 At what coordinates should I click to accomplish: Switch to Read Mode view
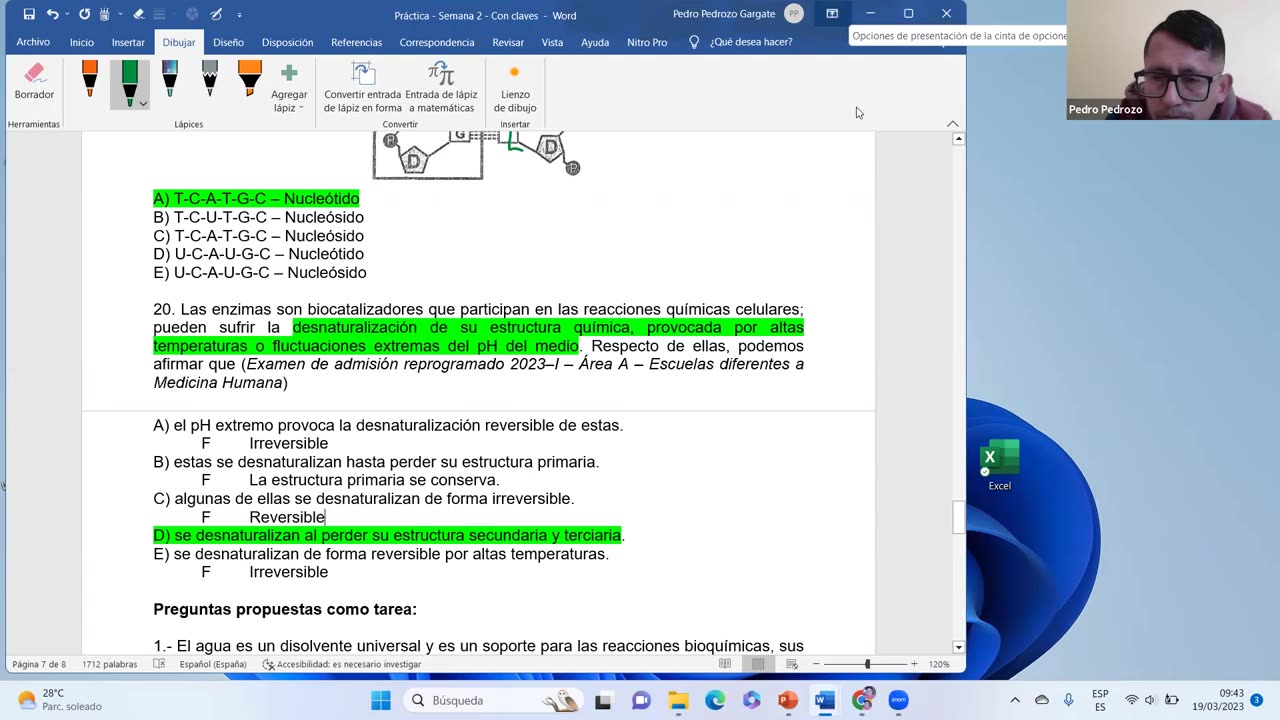pyautogui.click(x=725, y=664)
